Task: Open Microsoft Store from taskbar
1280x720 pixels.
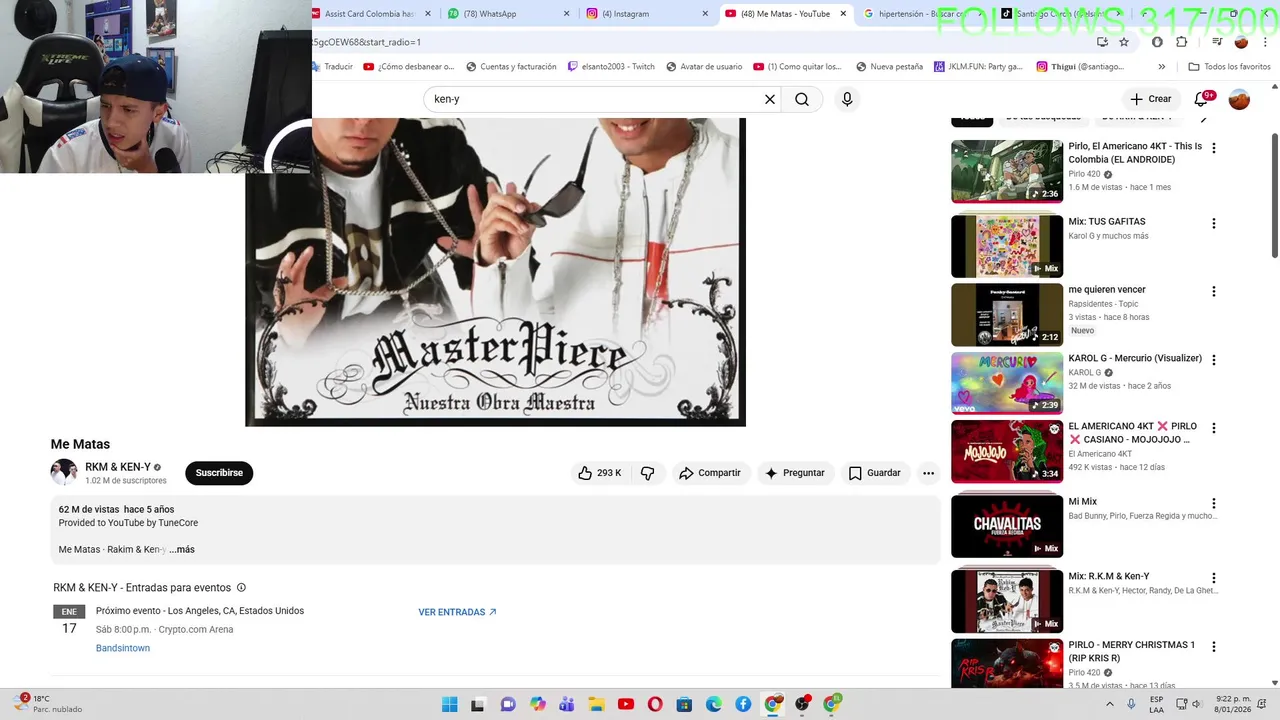Action: coord(684,704)
